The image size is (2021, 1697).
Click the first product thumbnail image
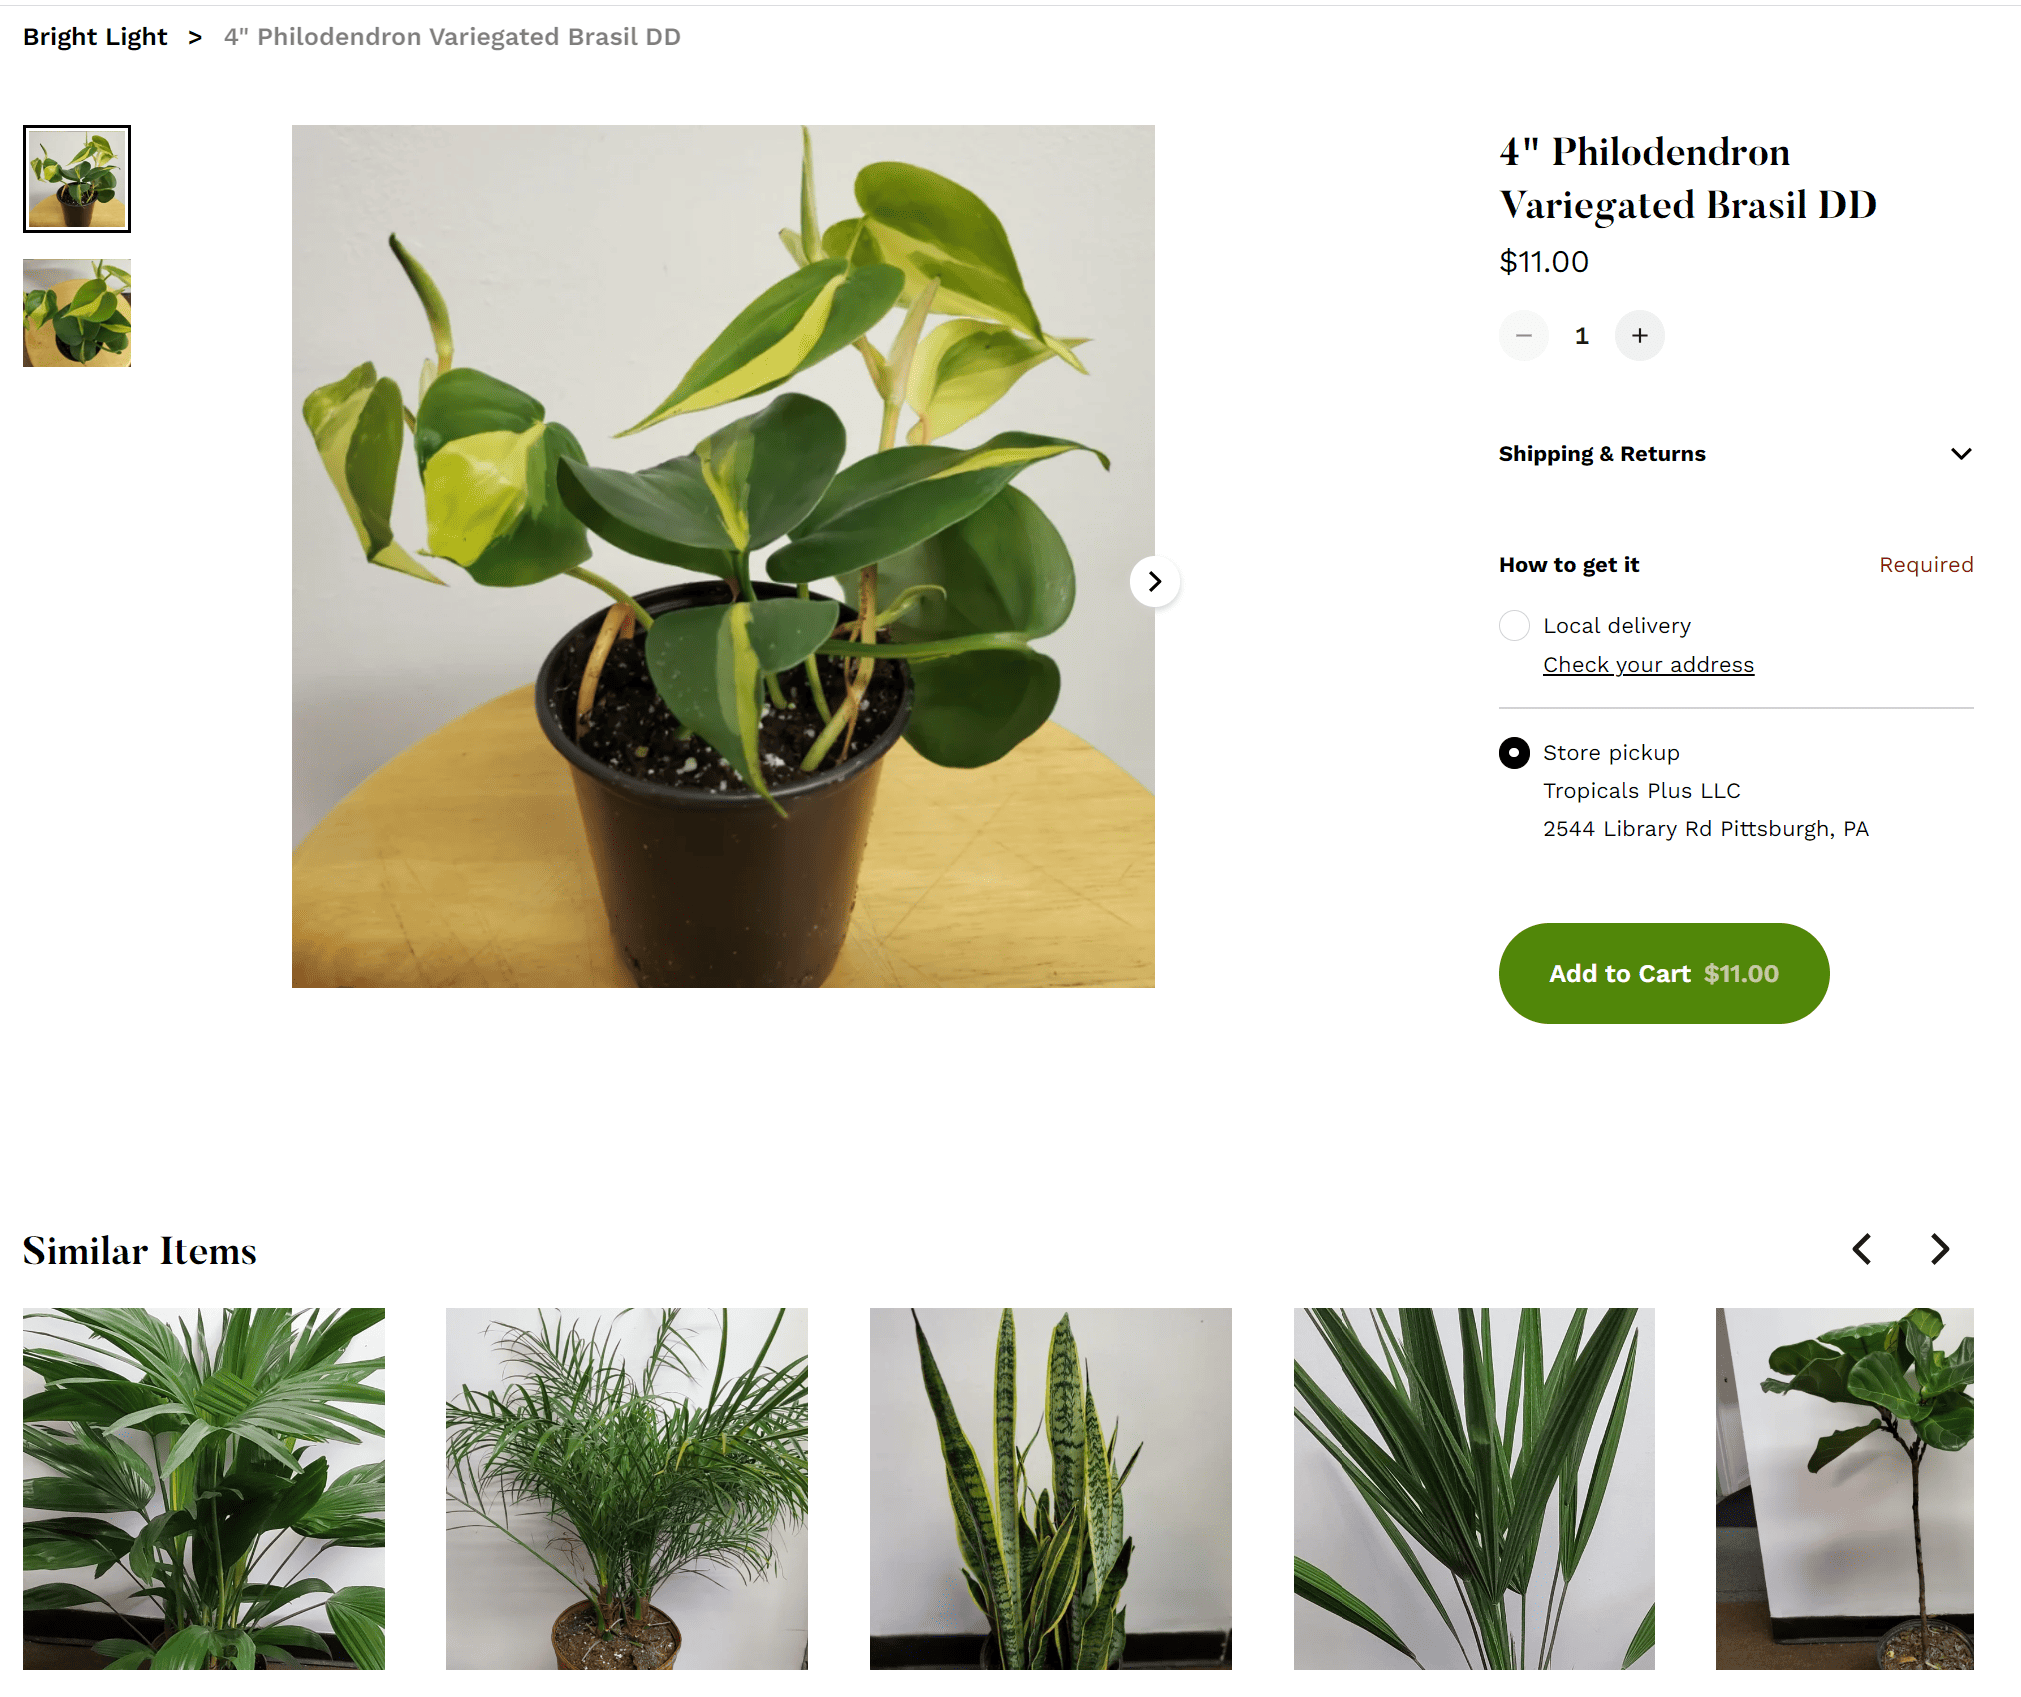[x=77, y=175]
